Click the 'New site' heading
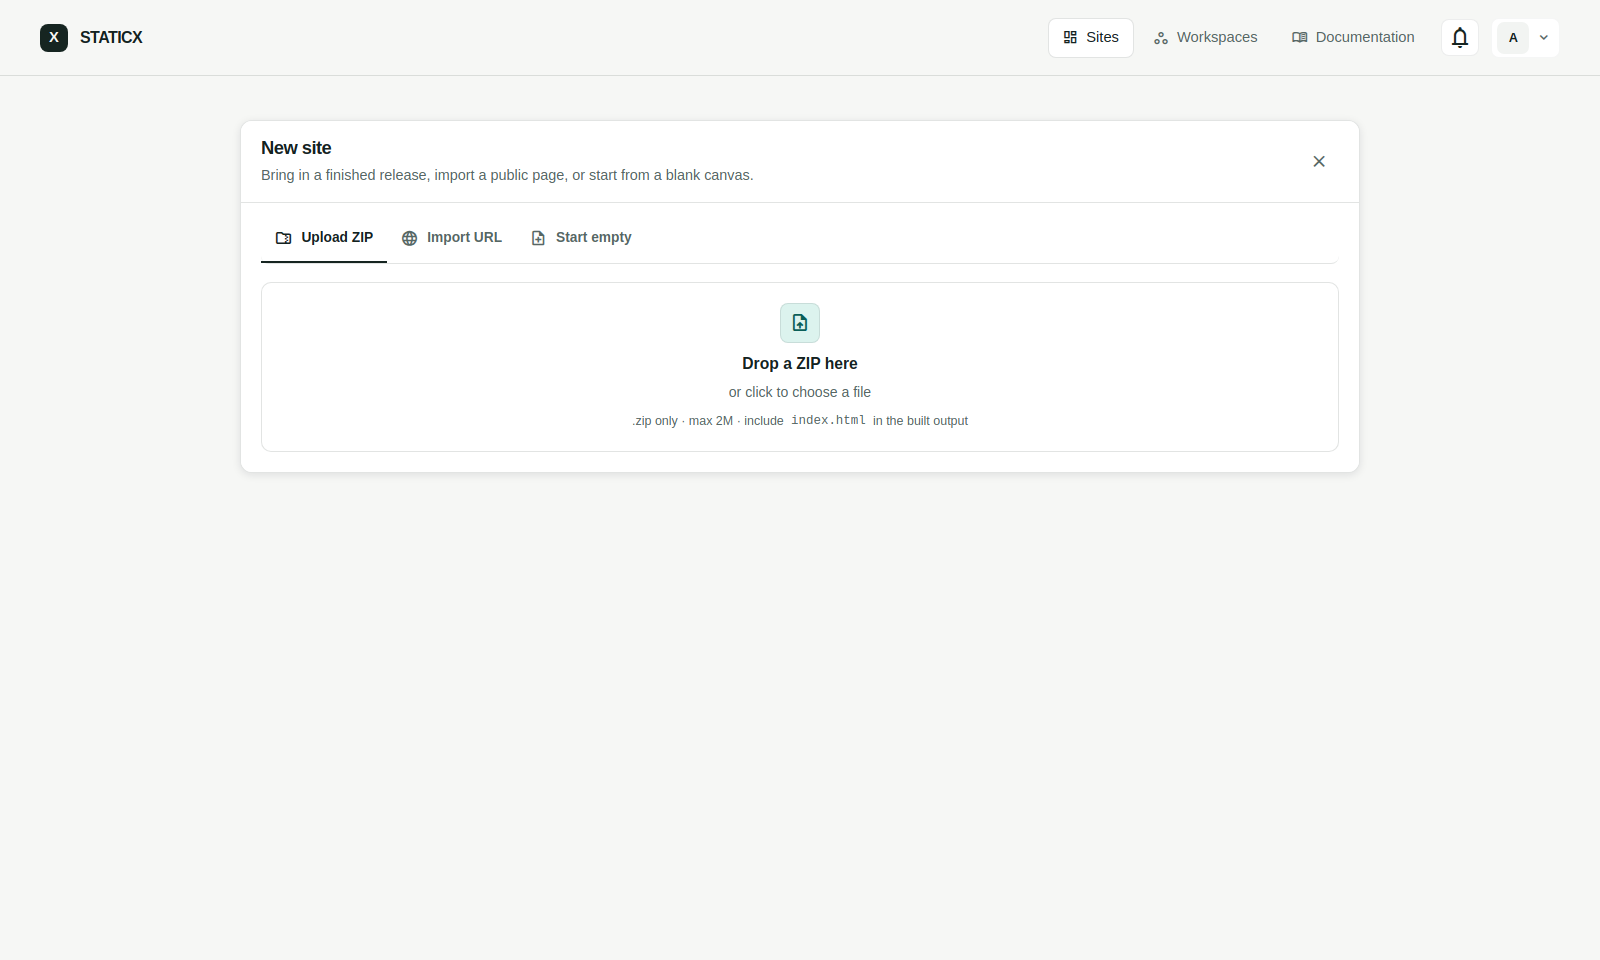The image size is (1600, 960). tap(296, 148)
